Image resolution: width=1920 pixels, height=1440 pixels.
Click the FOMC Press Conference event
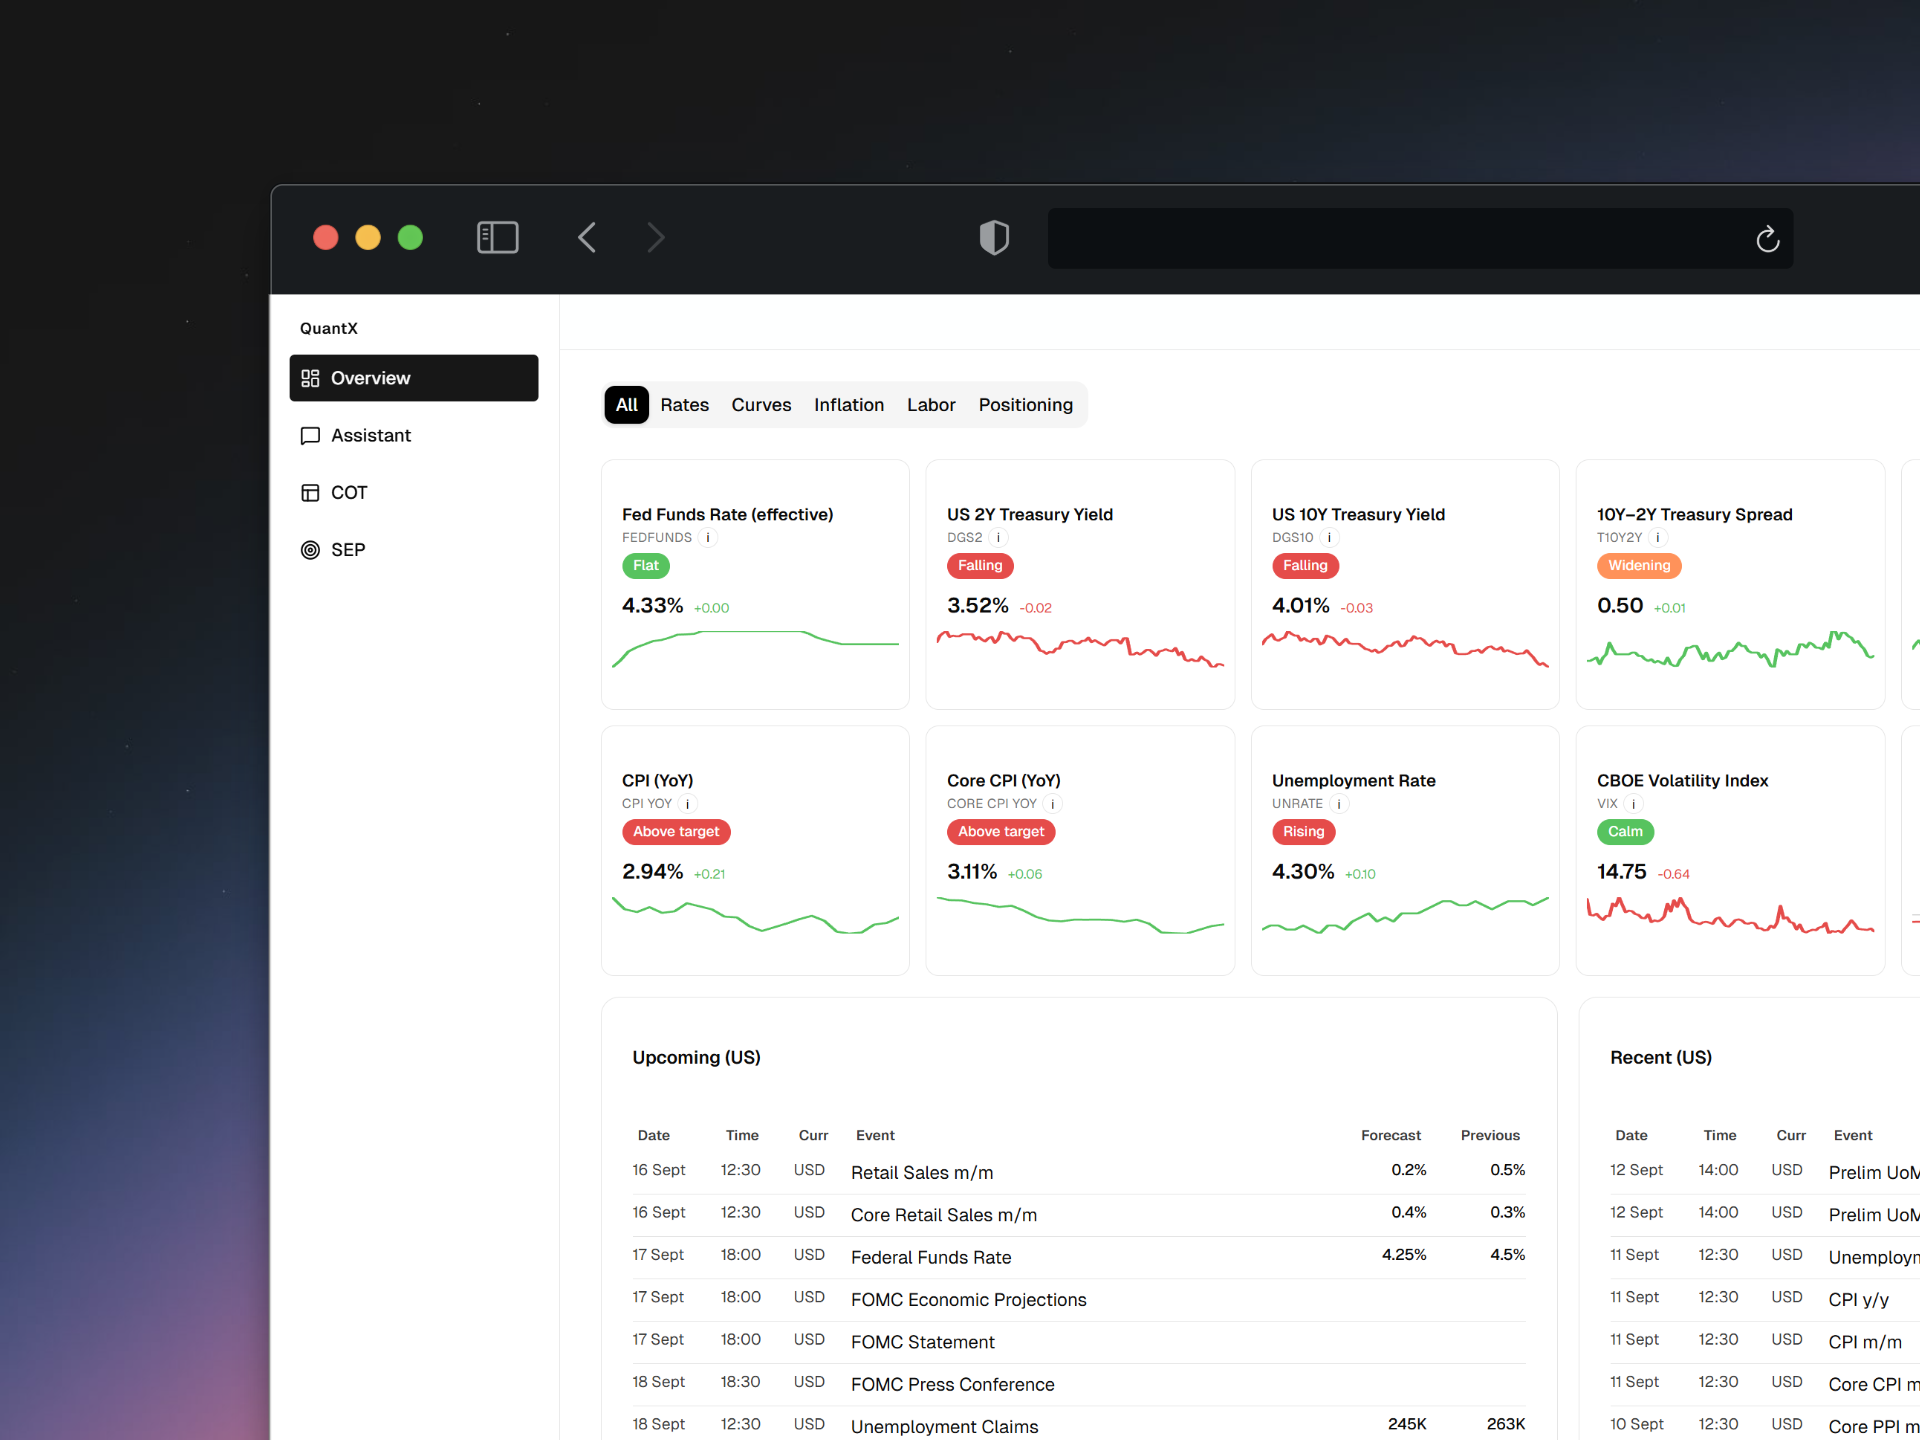(952, 1385)
